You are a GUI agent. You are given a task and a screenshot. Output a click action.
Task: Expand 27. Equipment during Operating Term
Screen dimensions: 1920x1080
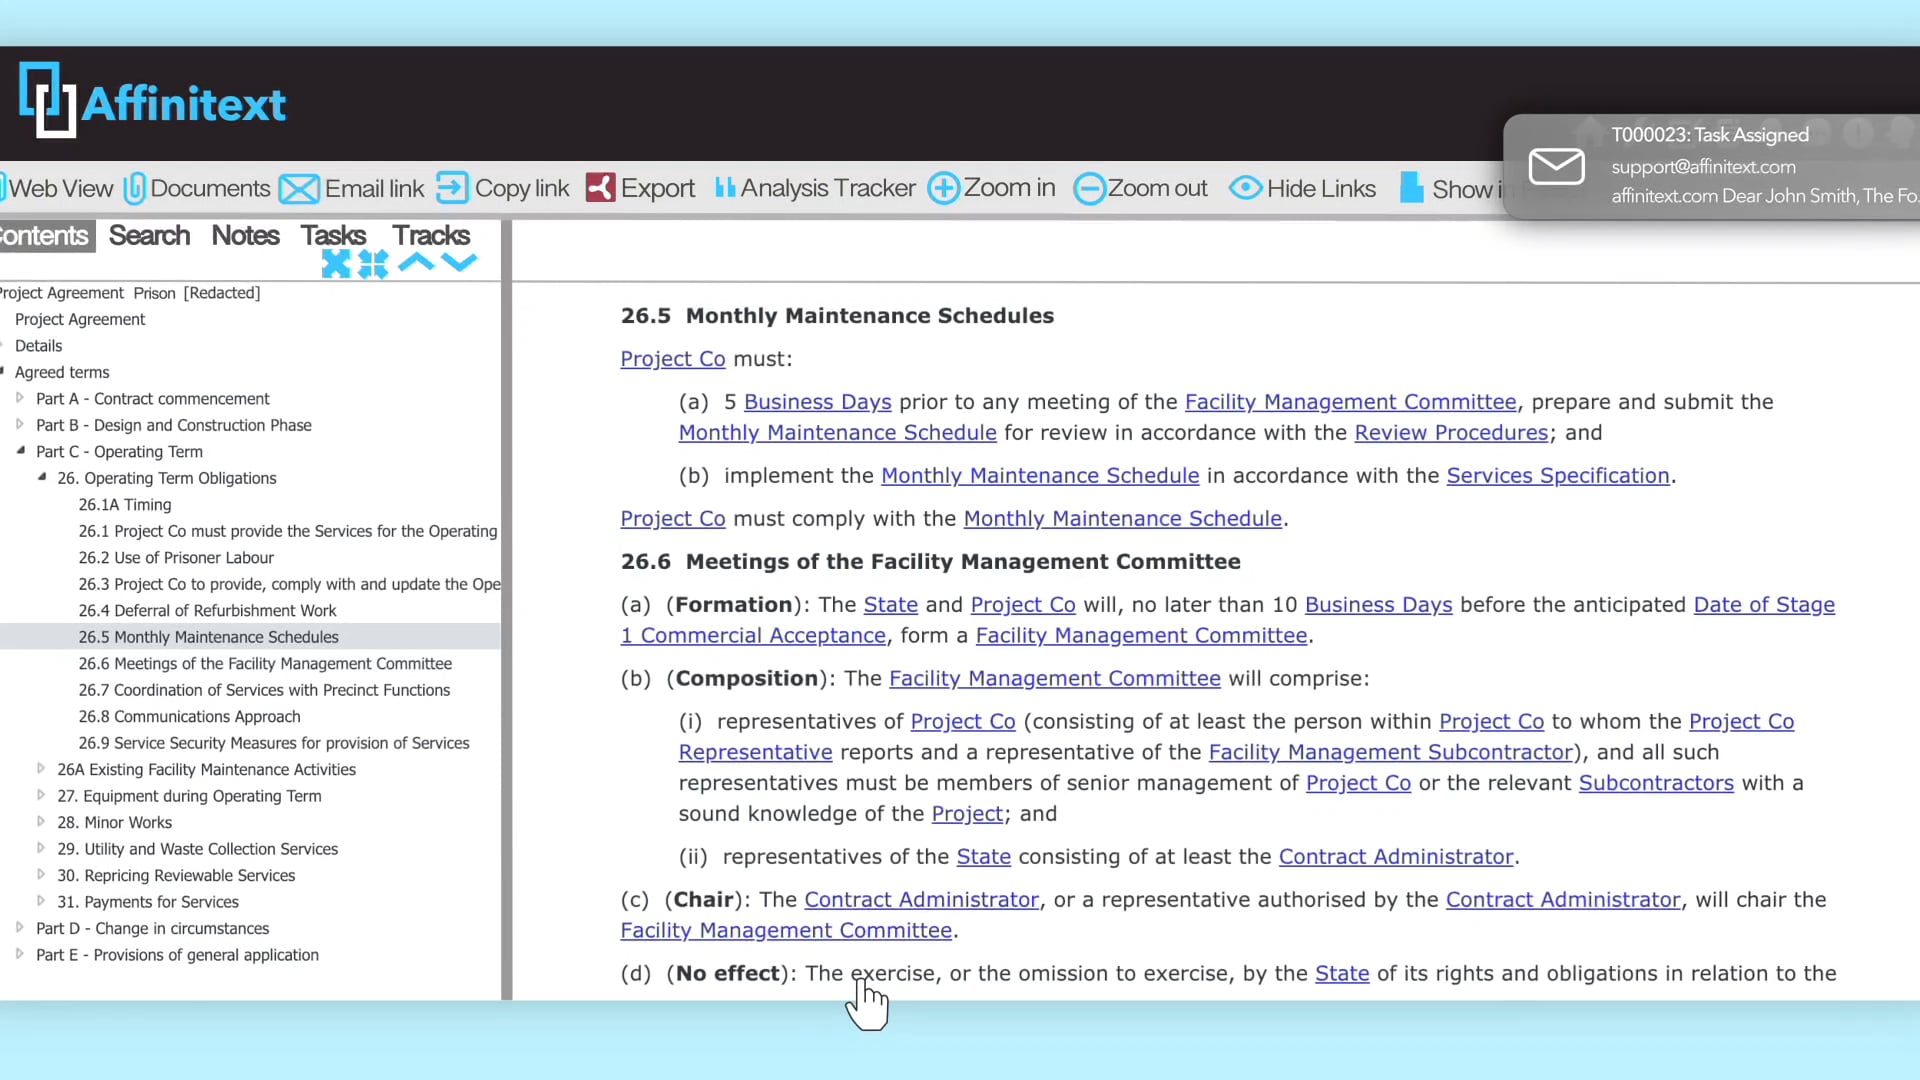point(40,795)
